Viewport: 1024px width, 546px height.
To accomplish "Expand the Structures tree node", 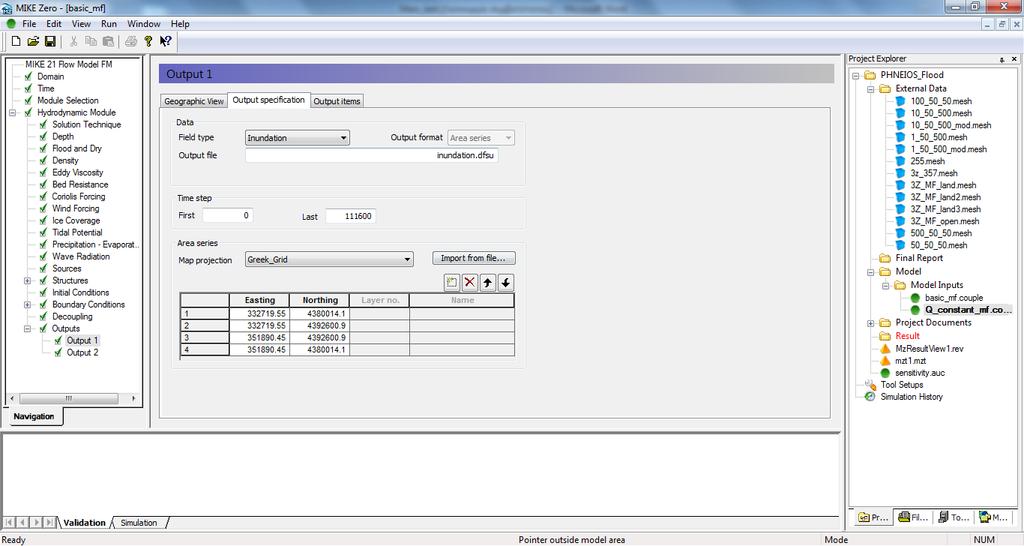I will point(27,281).
